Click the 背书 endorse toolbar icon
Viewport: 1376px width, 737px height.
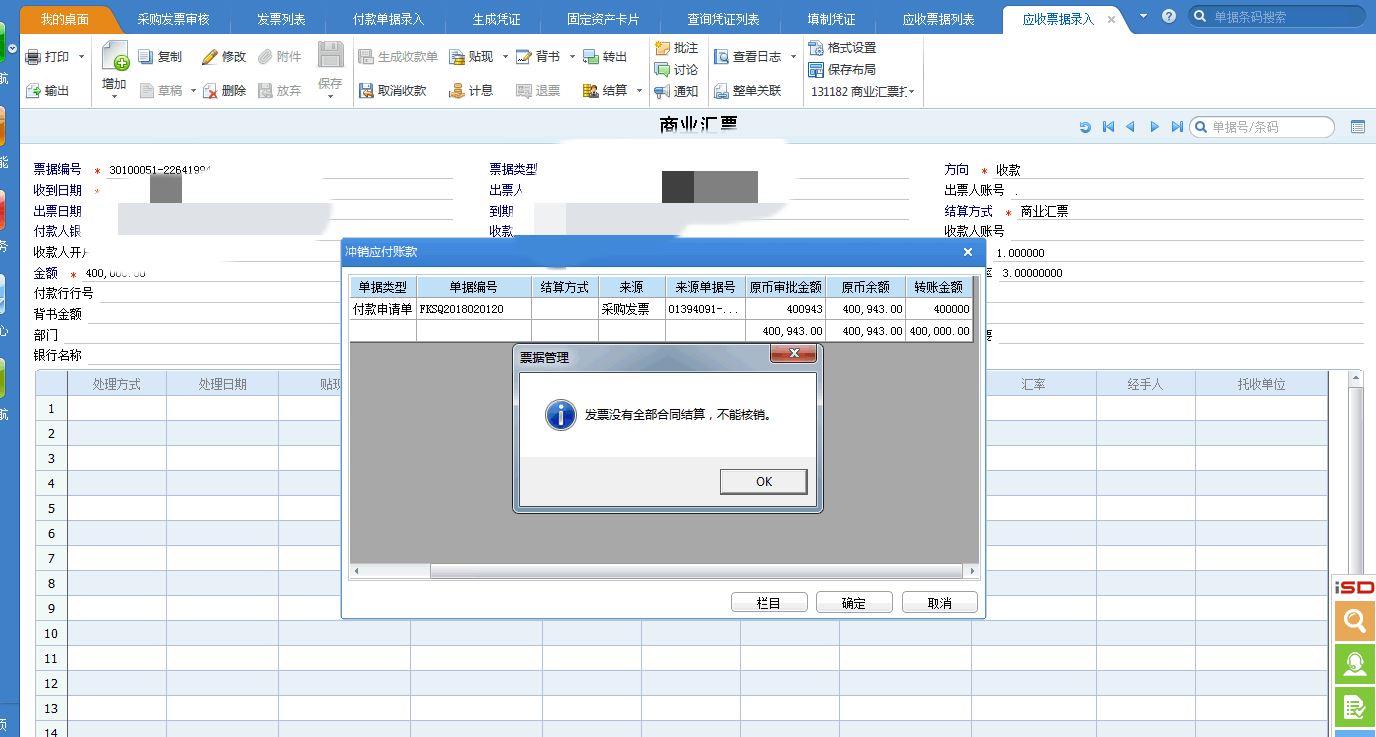point(524,57)
